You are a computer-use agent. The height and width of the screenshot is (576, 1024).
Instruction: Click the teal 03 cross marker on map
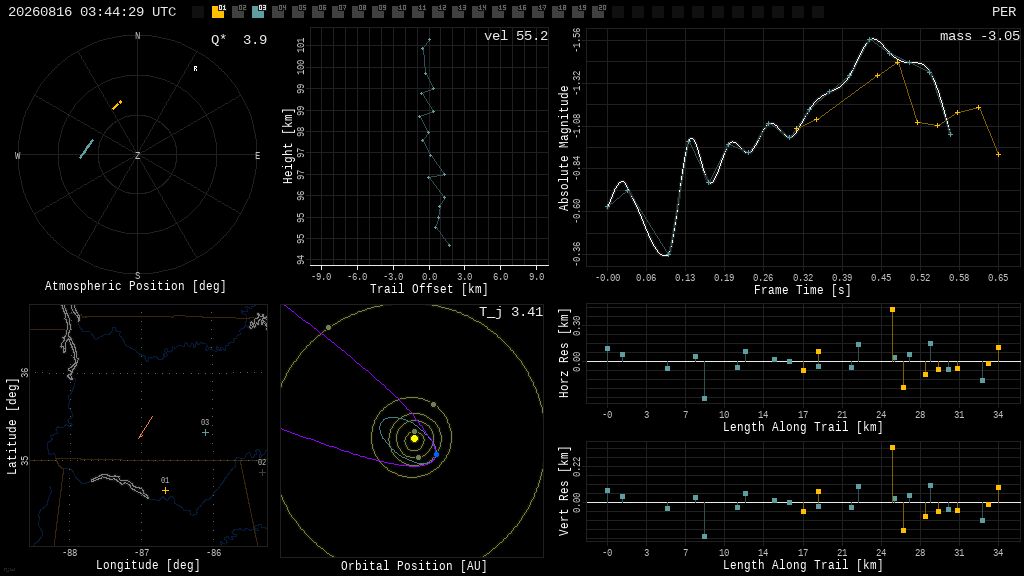click(x=205, y=432)
